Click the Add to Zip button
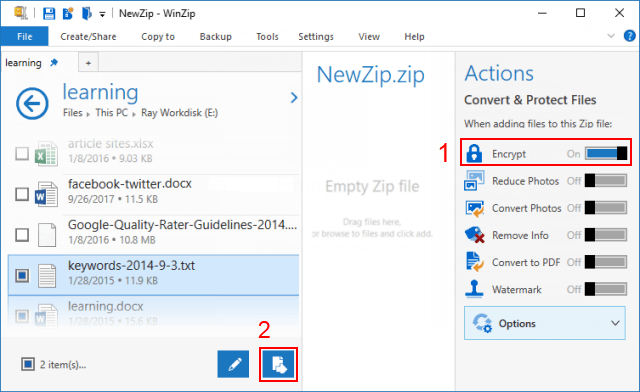 [x=278, y=364]
